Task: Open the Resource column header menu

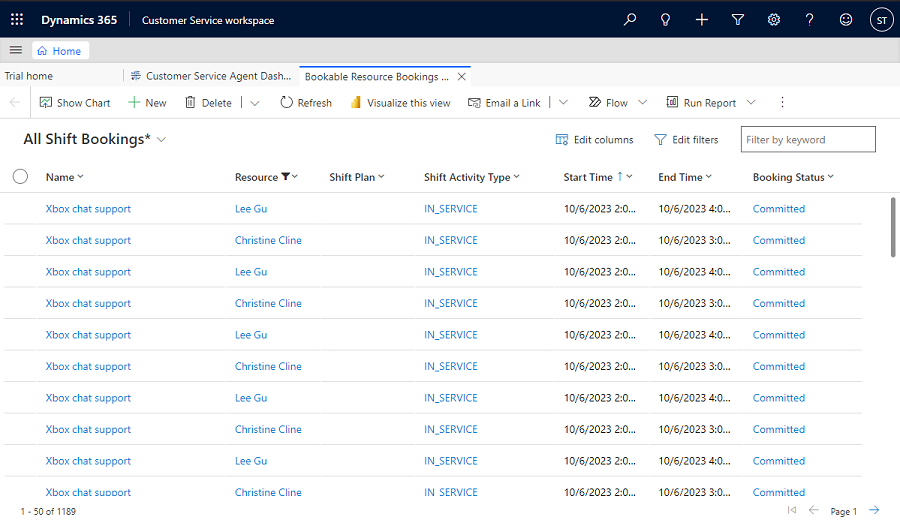Action: pos(266,177)
